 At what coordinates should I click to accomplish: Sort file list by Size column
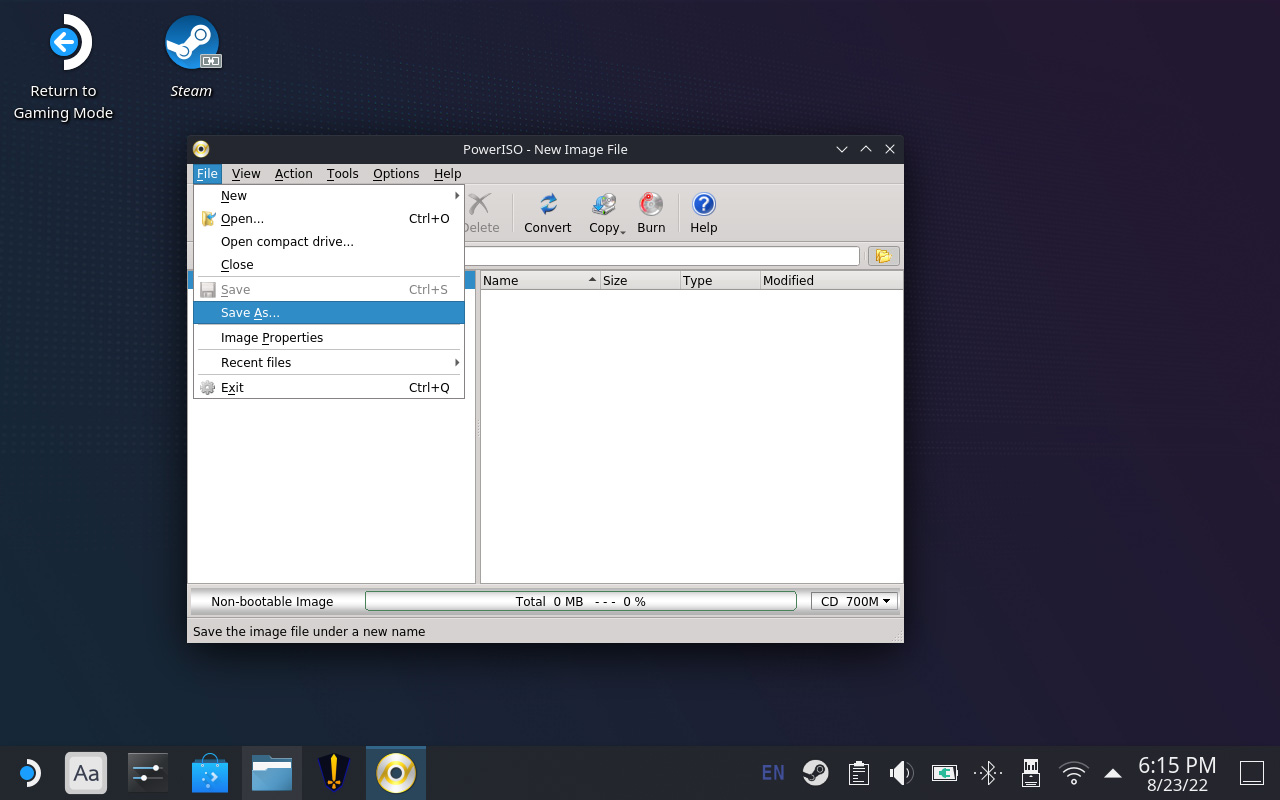tap(640, 280)
